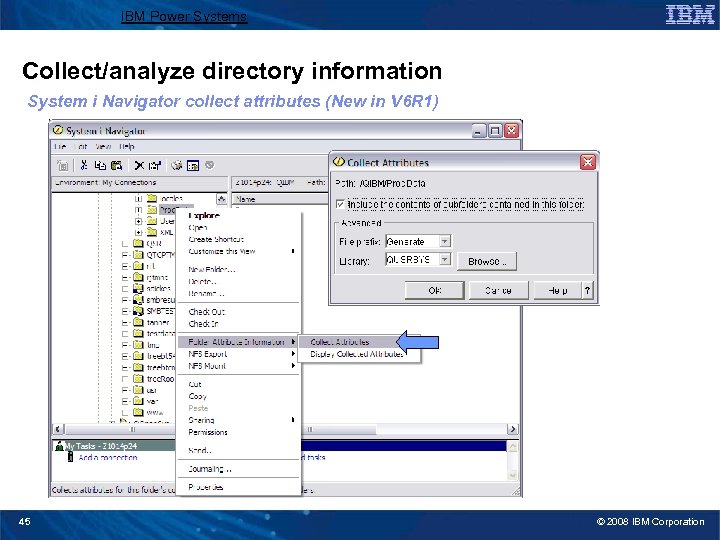Click the Copy toolbar icon
720x540 pixels.
point(100,165)
